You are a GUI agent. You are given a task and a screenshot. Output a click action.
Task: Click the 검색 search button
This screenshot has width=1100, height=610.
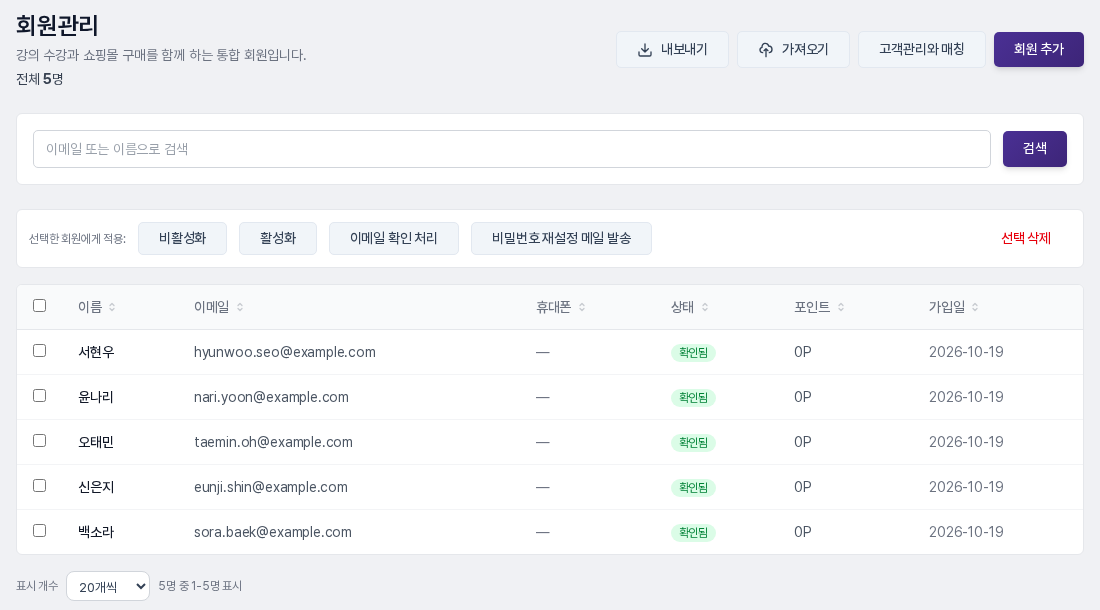[x=1035, y=149]
